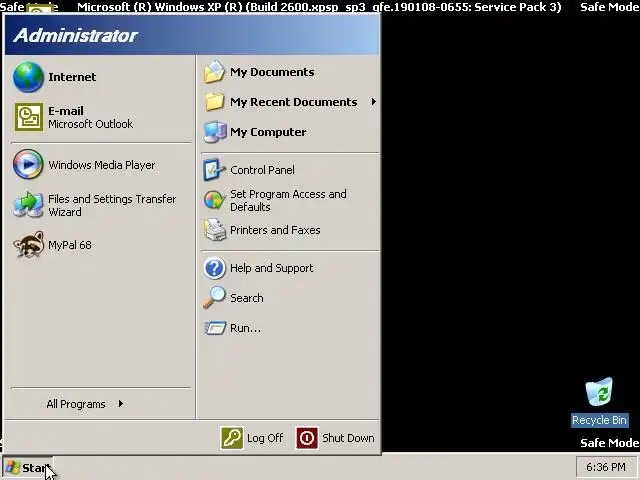
Task: Click the Windows Media Player label text
Action: pos(102,165)
